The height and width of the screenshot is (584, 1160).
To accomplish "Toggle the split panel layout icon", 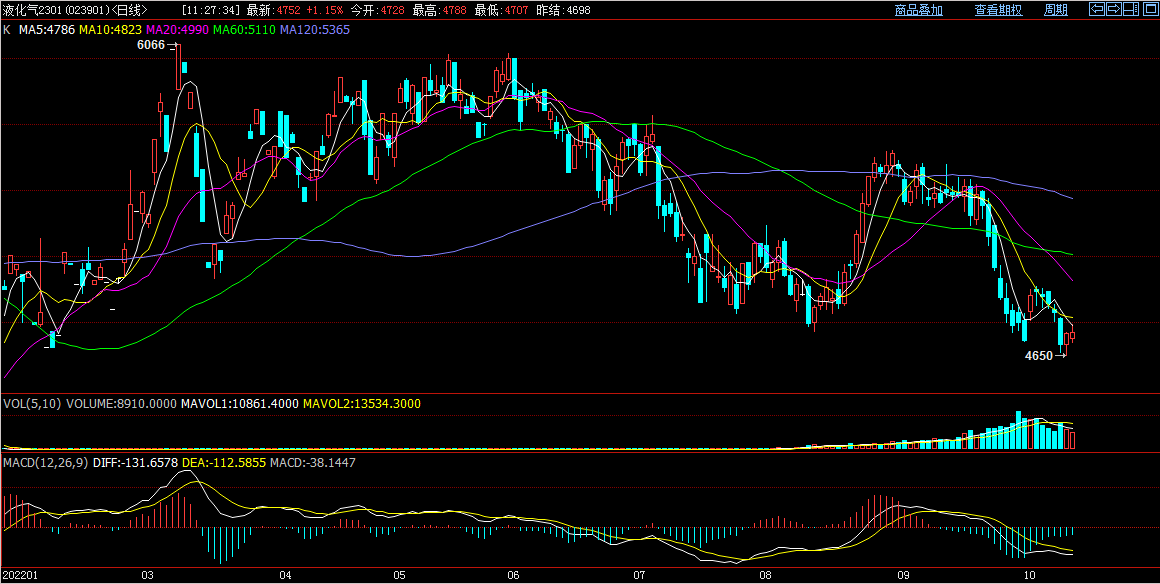I will click(1130, 9).
